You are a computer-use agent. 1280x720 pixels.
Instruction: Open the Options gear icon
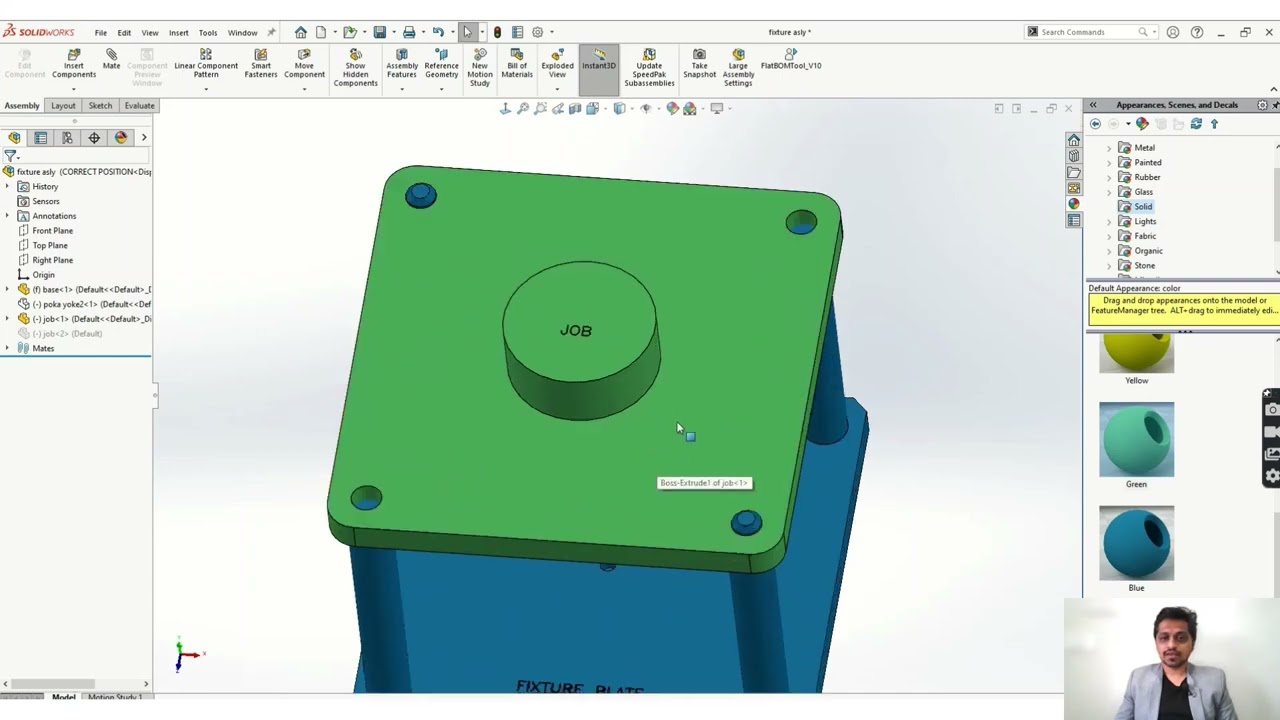tap(537, 32)
